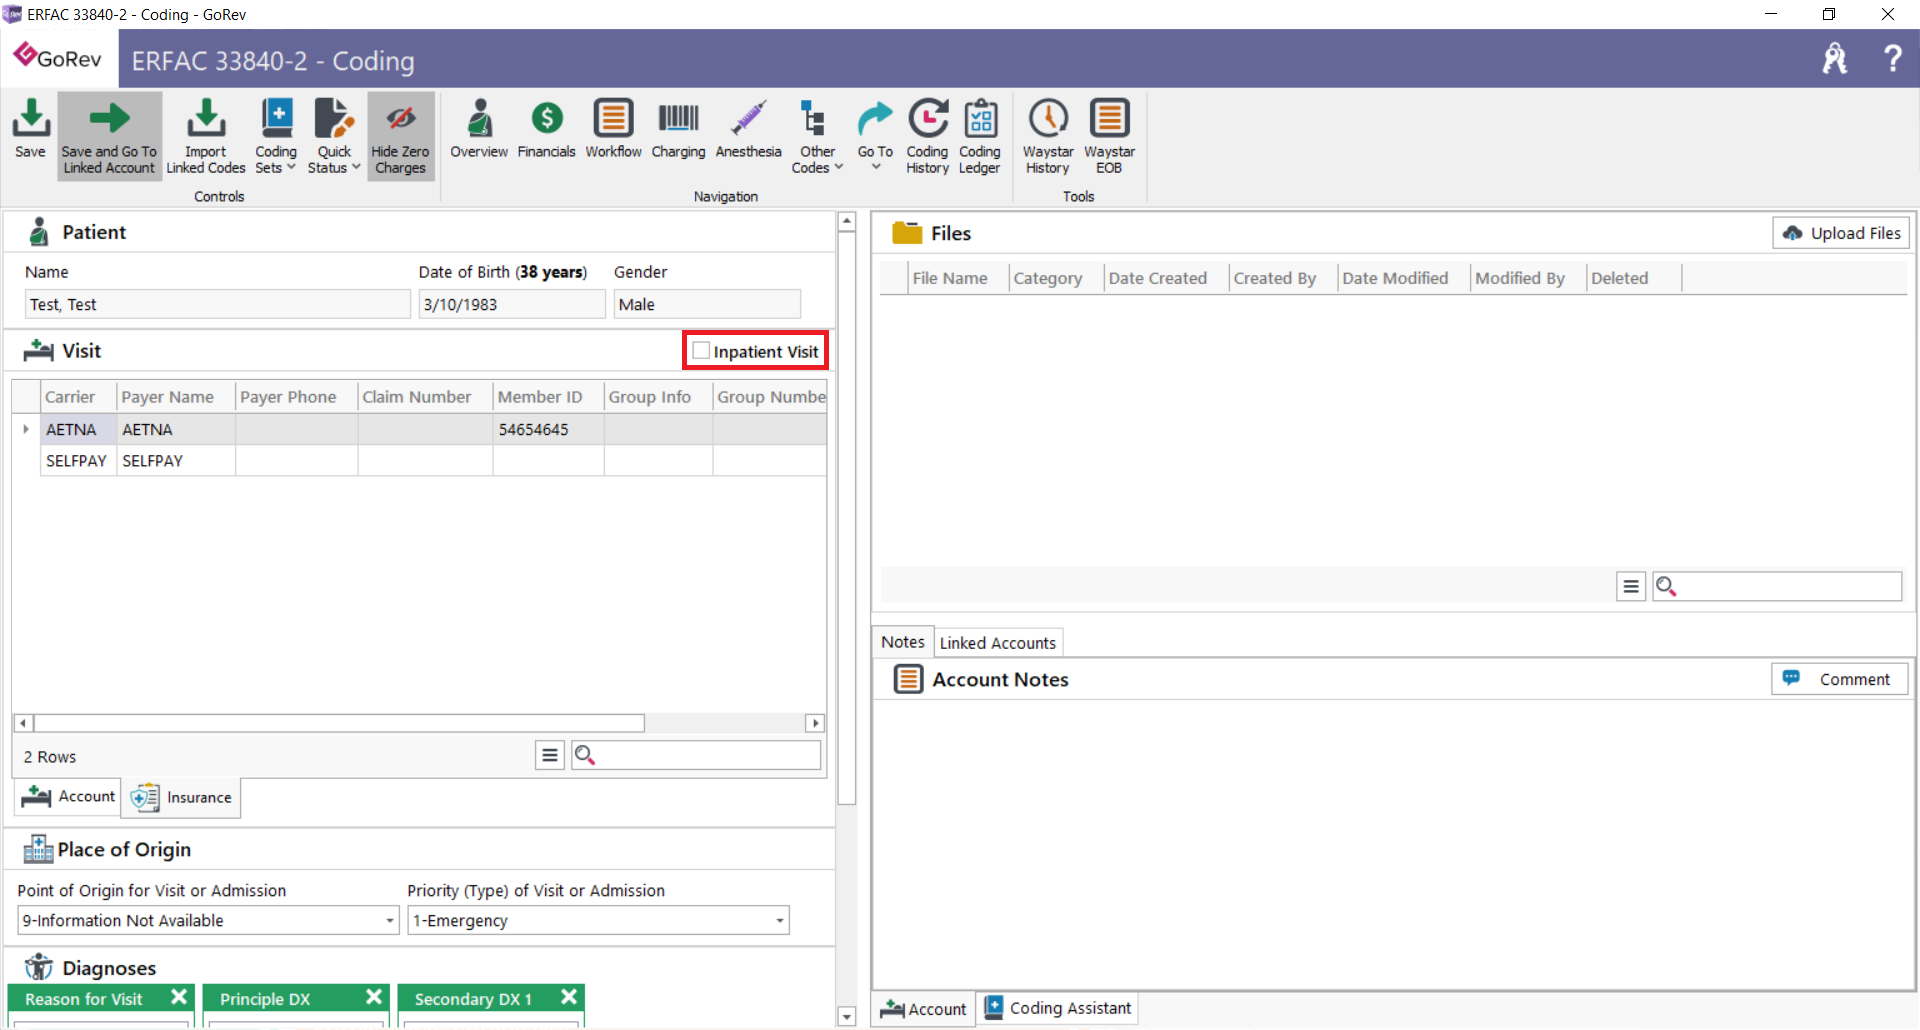
Task: Click the help question mark icon
Action: click(1892, 58)
